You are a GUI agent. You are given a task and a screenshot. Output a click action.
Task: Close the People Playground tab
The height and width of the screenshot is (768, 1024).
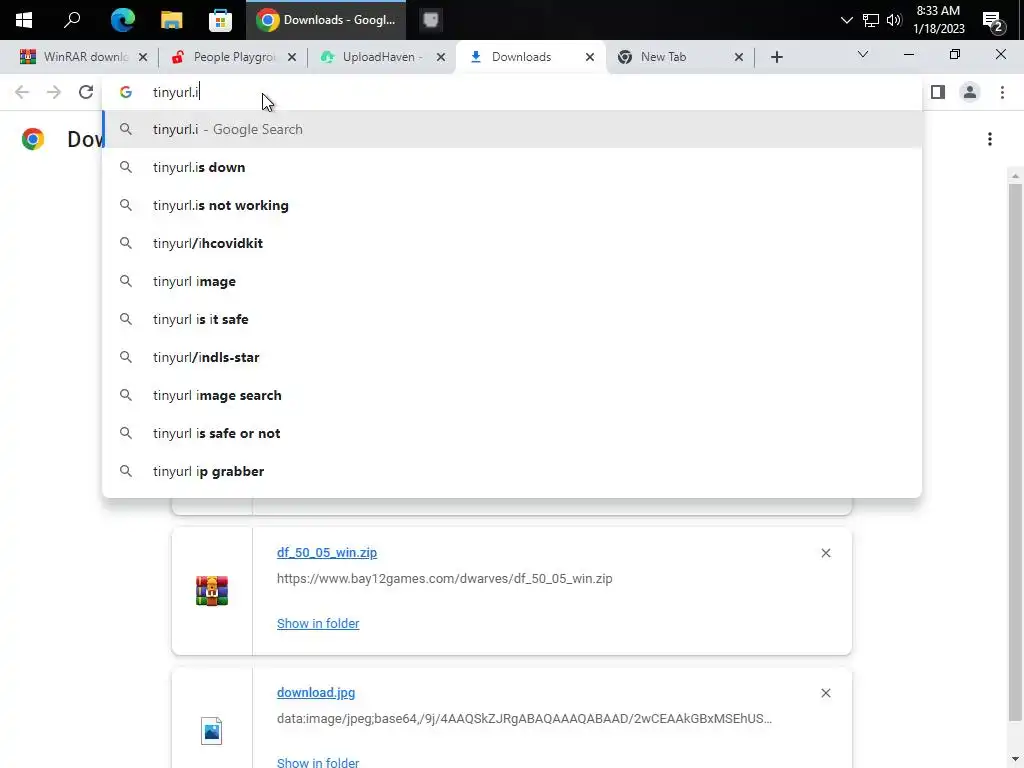point(292,57)
